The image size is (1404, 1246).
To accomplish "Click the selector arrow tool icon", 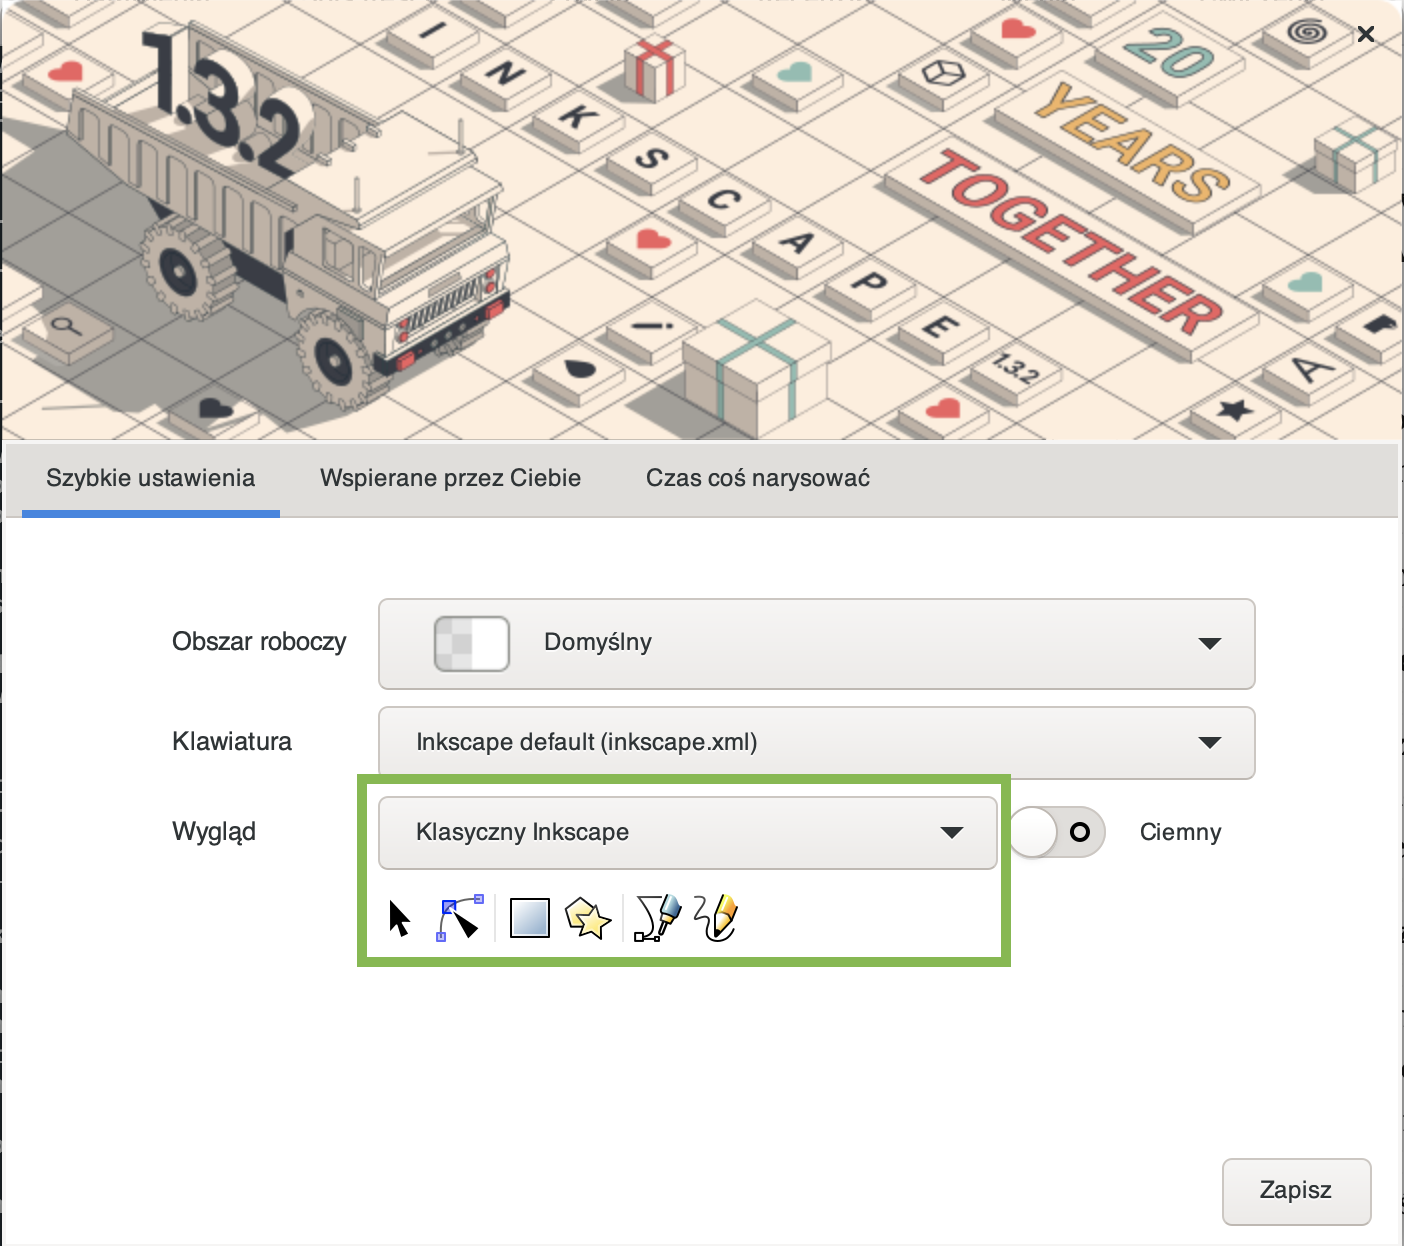I will point(400,918).
